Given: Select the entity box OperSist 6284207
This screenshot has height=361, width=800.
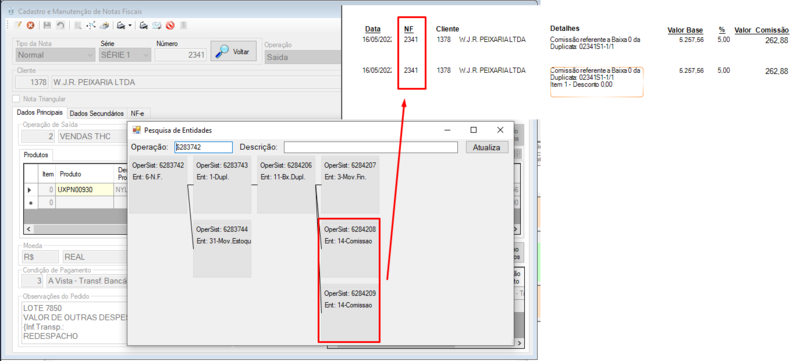Looking at the screenshot, I should [x=350, y=185].
